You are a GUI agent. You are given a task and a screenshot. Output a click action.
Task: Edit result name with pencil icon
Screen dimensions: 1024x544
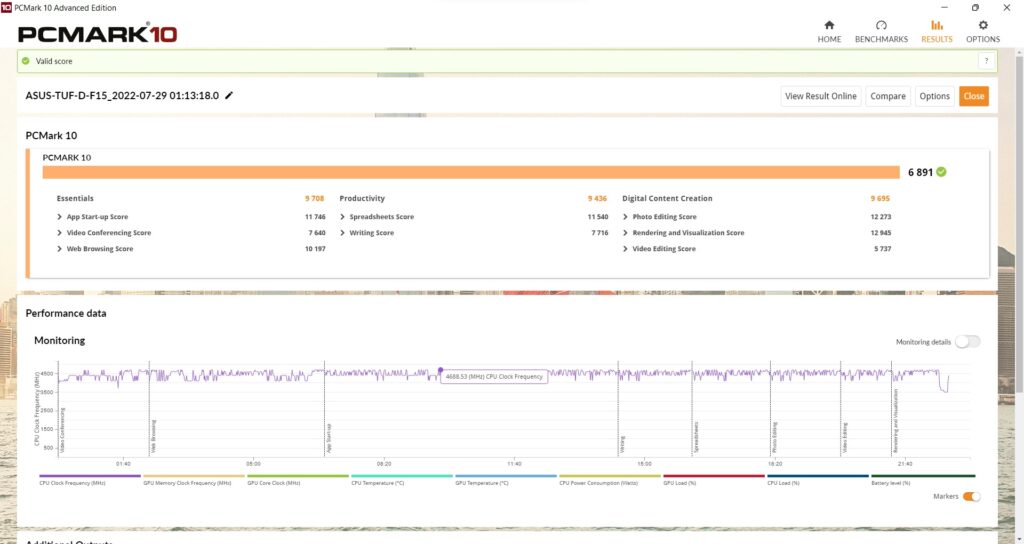pyautogui.click(x=229, y=95)
